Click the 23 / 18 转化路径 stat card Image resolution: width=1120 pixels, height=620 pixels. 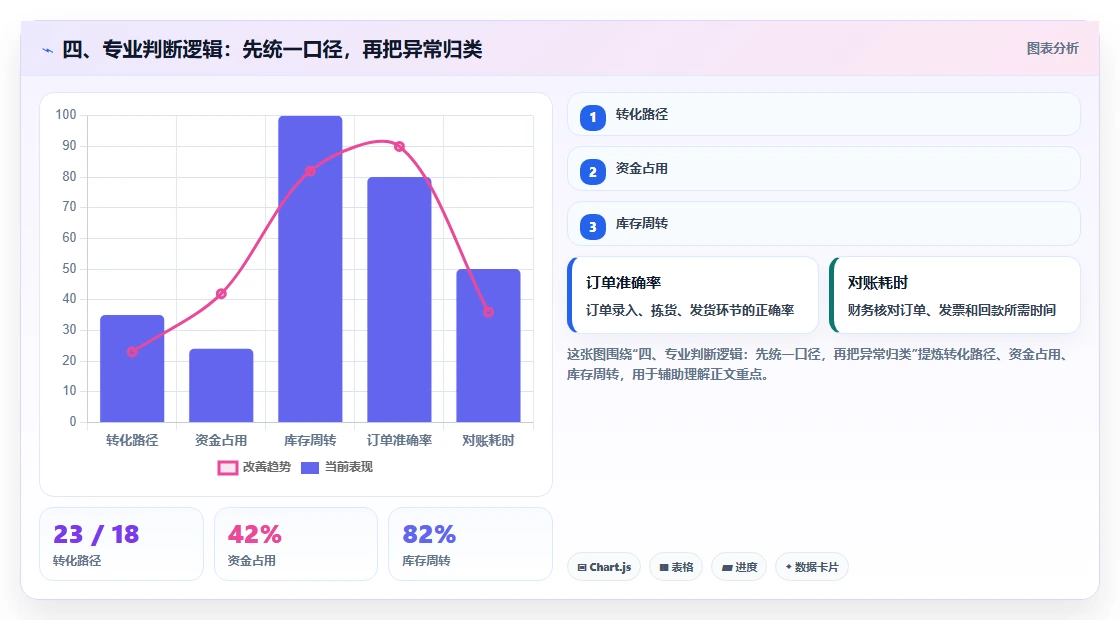(x=121, y=544)
